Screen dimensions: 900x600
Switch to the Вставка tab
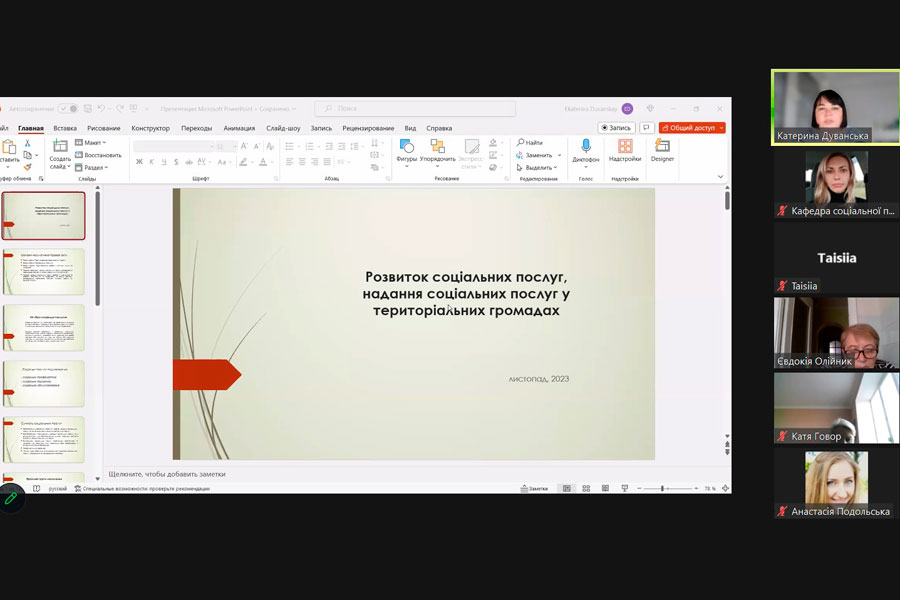65,128
